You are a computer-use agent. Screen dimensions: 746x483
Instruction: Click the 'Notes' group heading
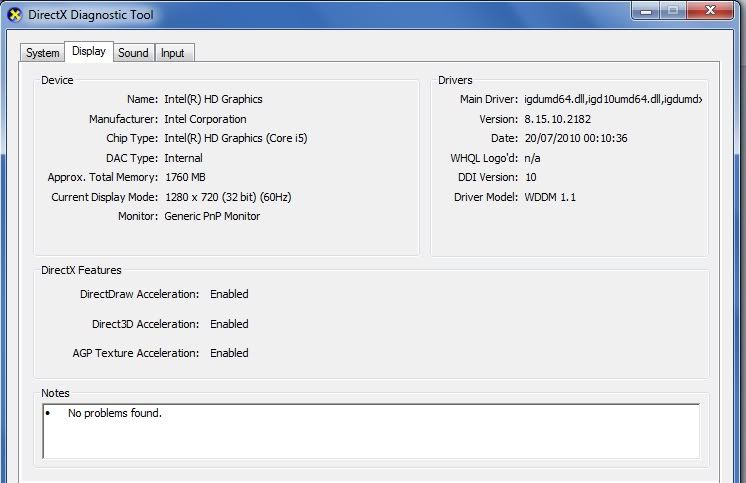point(55,393)
